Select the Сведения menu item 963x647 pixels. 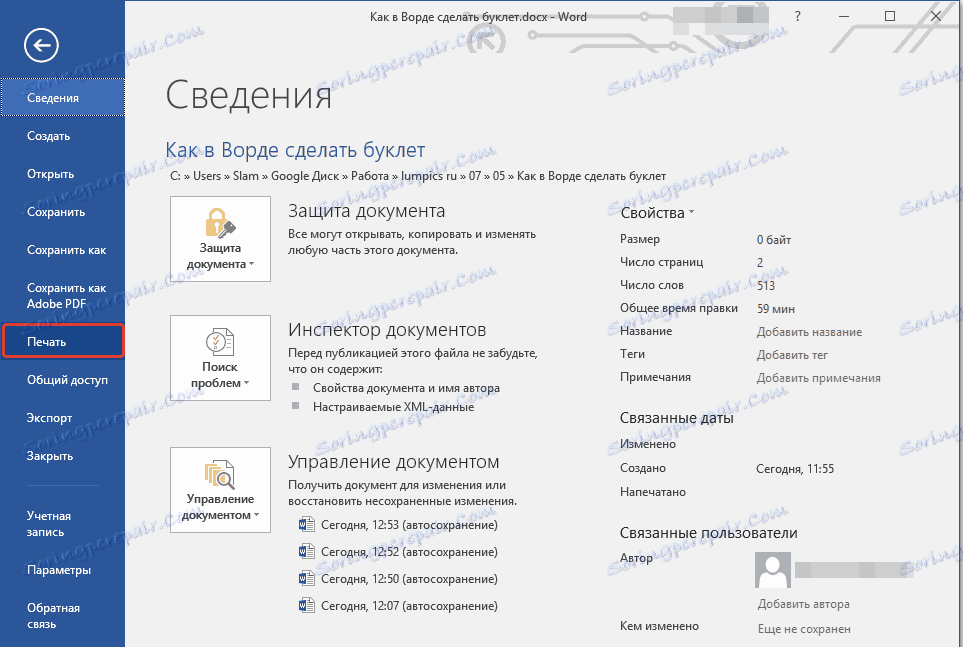coord(63,98)
